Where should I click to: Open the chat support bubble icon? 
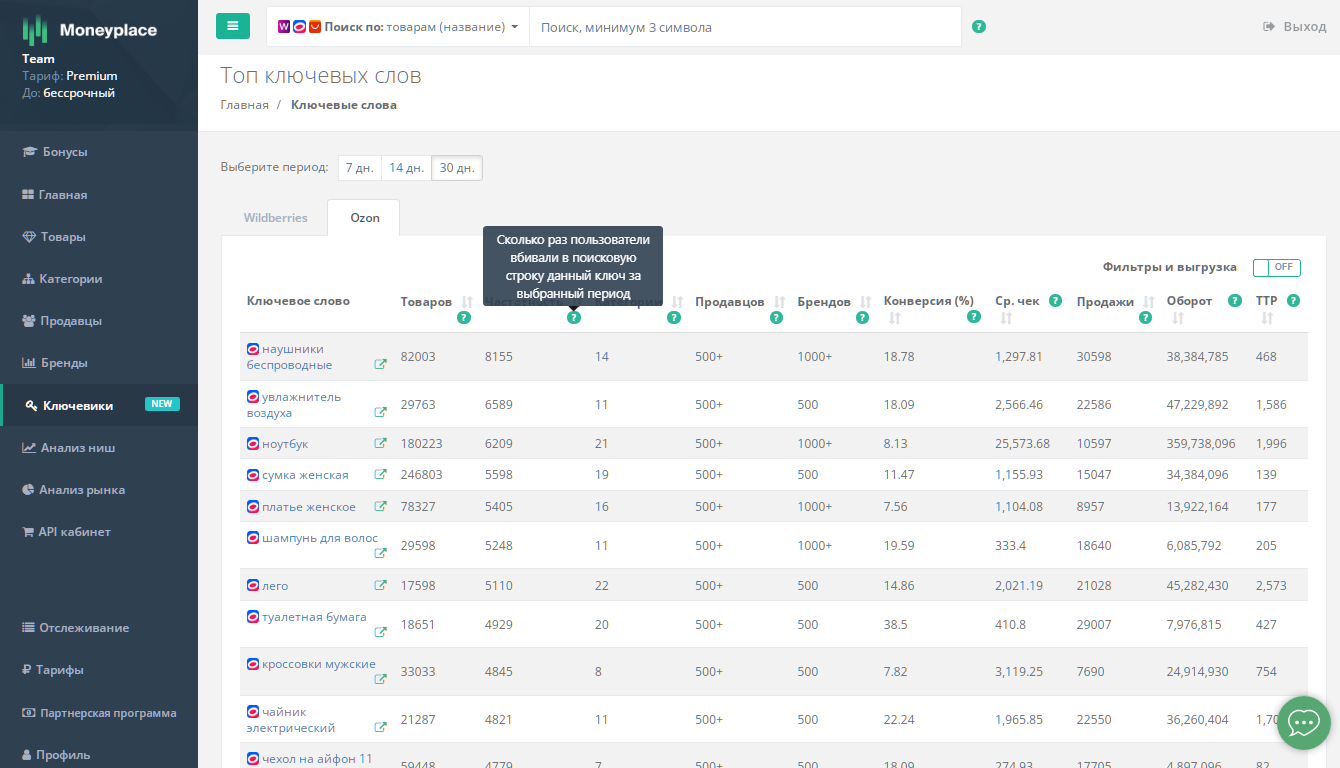coord(1303,722)
